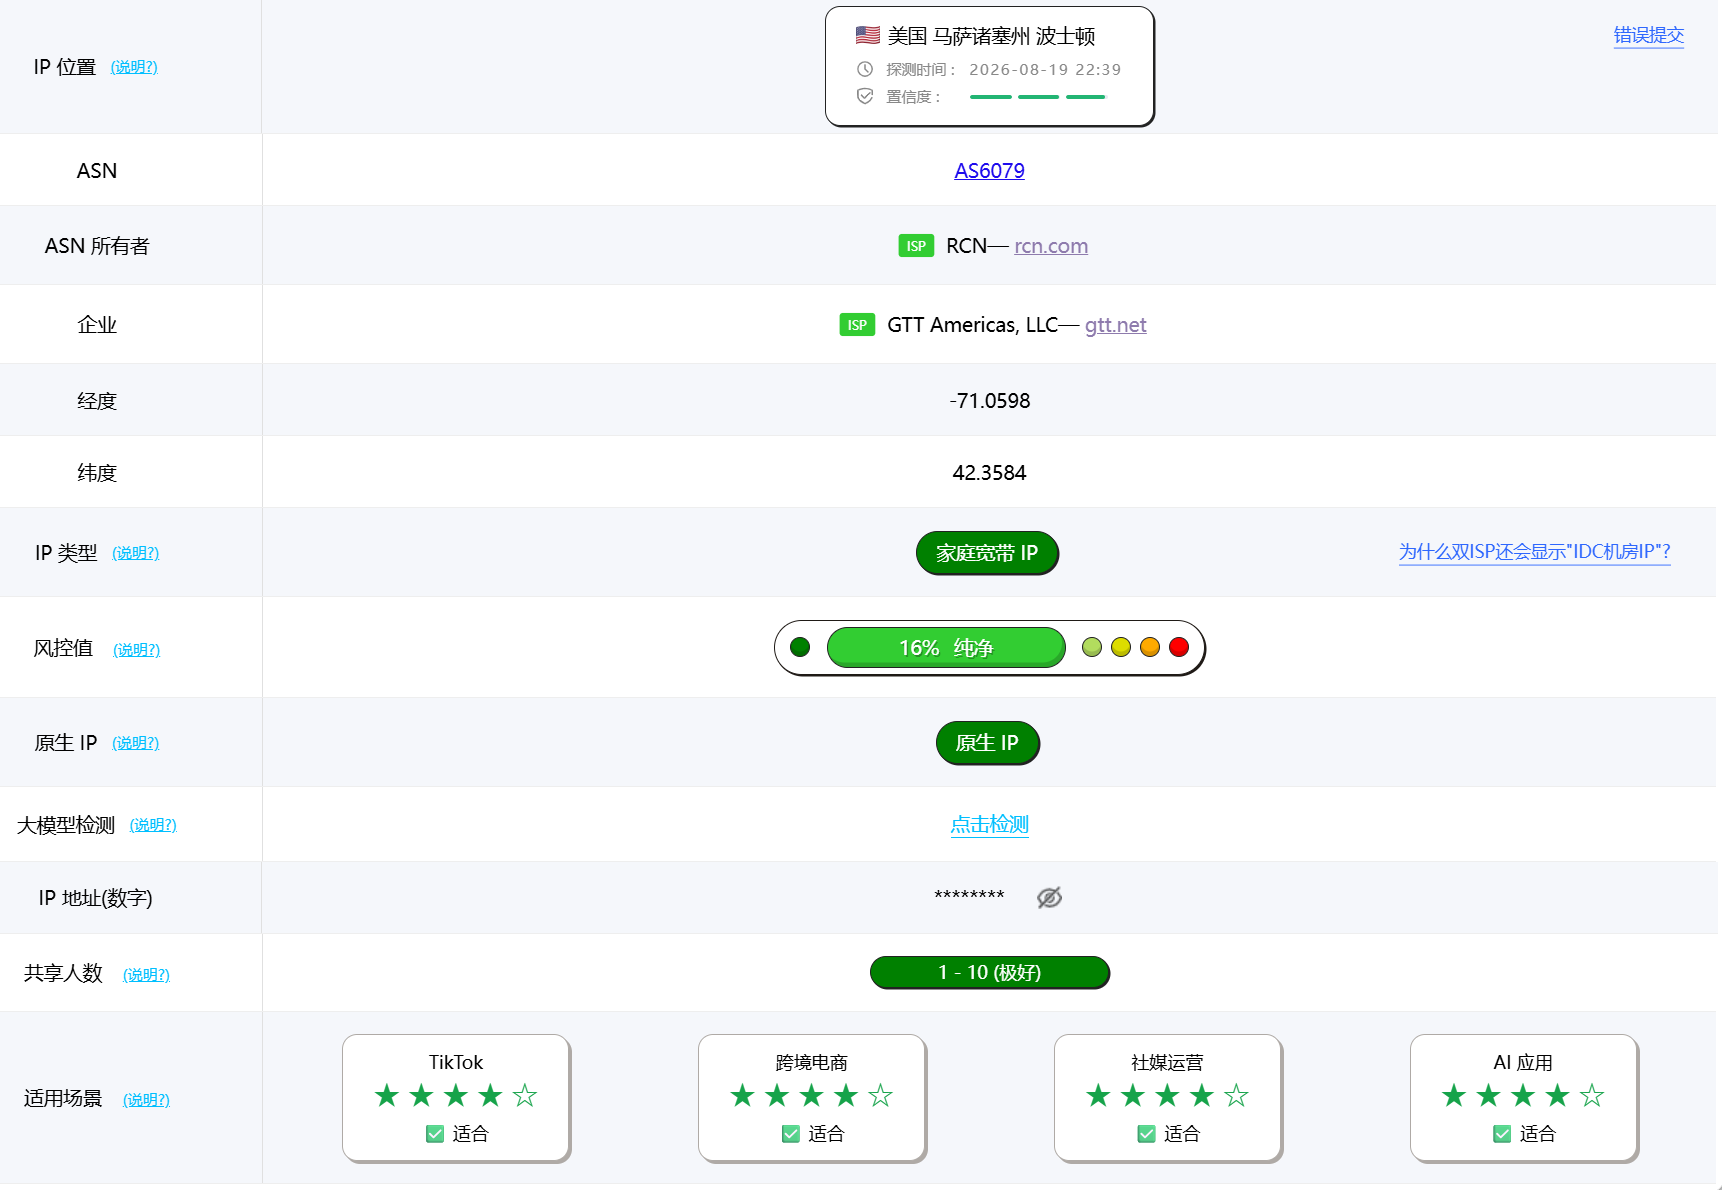The height and width of the screenshot is (1190, 1722).
Task: Click the 家庭宽带 IP badge
Action: click(x=987, y=553)
